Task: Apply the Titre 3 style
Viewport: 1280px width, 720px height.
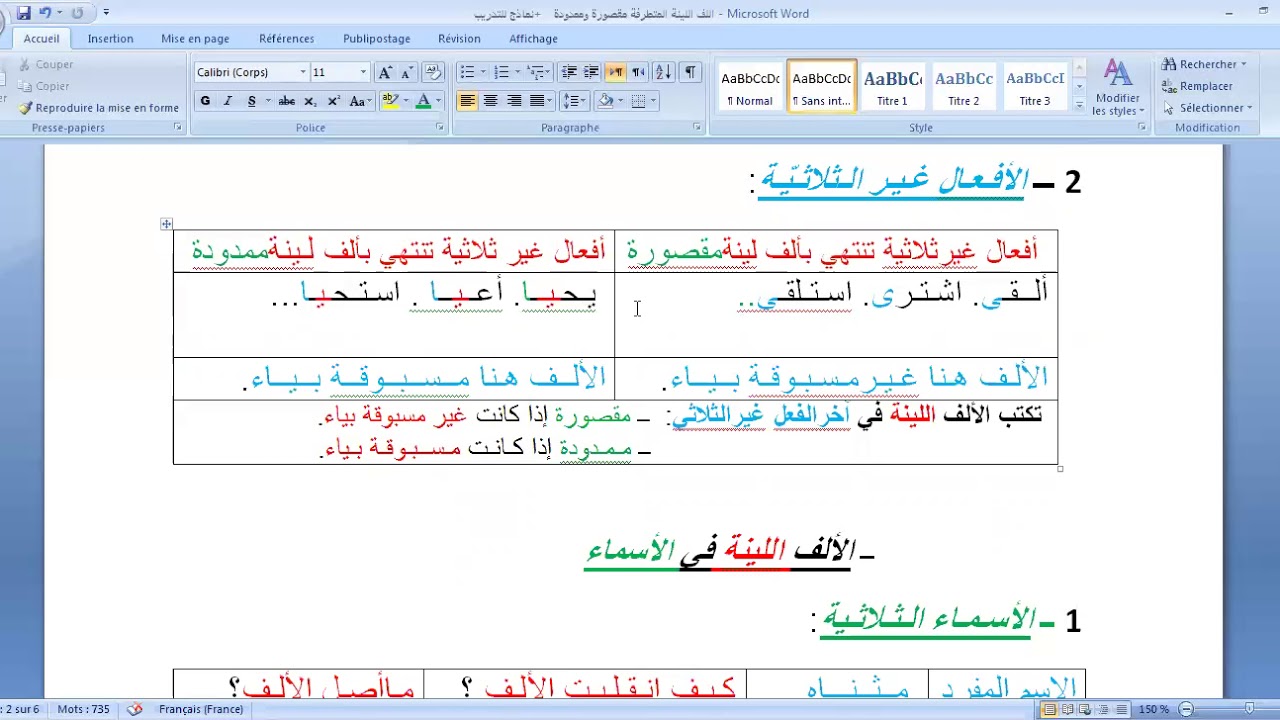Action: click(x=1035, y=87)
